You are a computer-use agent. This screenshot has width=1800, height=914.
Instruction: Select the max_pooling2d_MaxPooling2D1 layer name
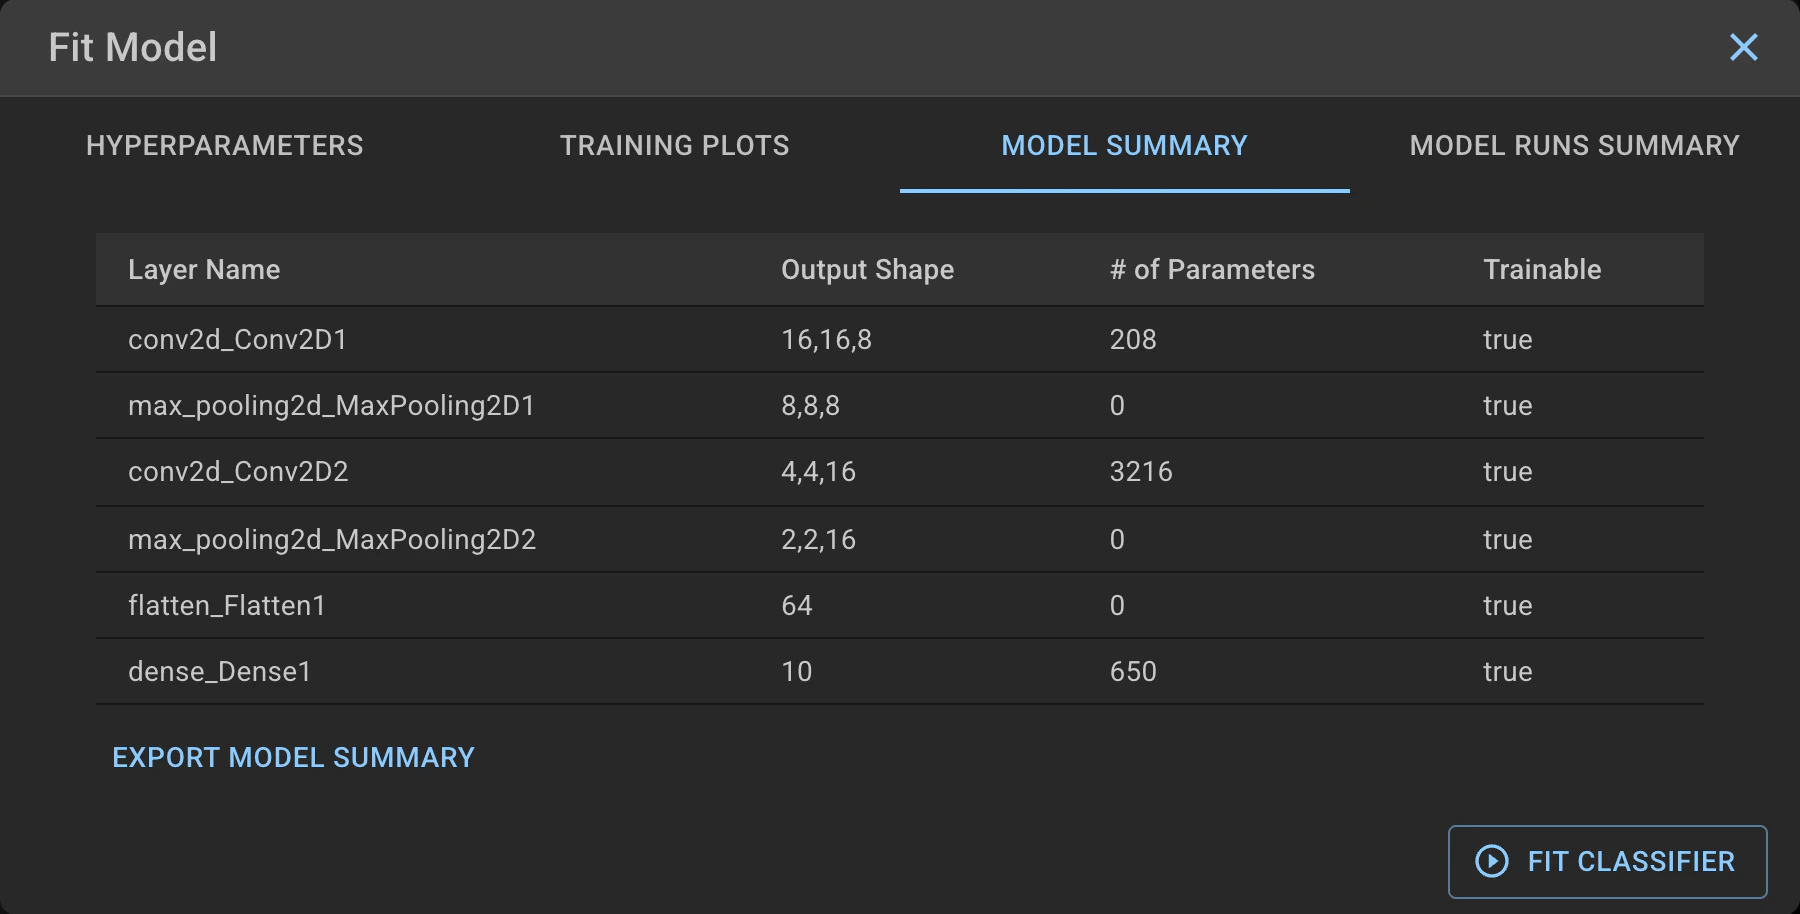332,406
